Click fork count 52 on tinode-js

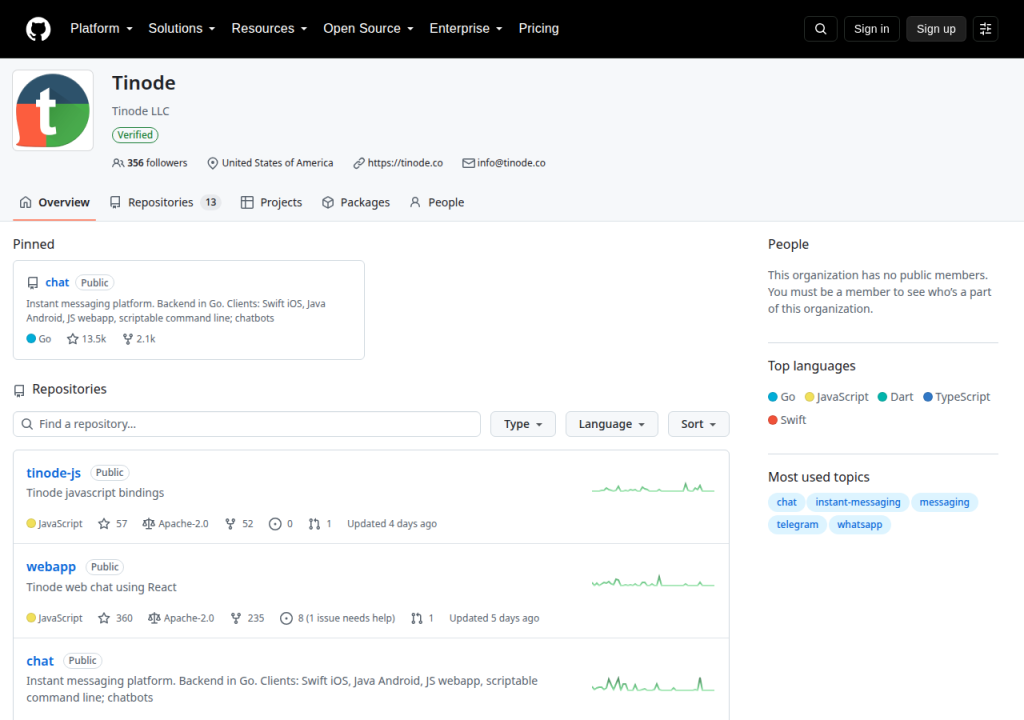tap(238, 523)
